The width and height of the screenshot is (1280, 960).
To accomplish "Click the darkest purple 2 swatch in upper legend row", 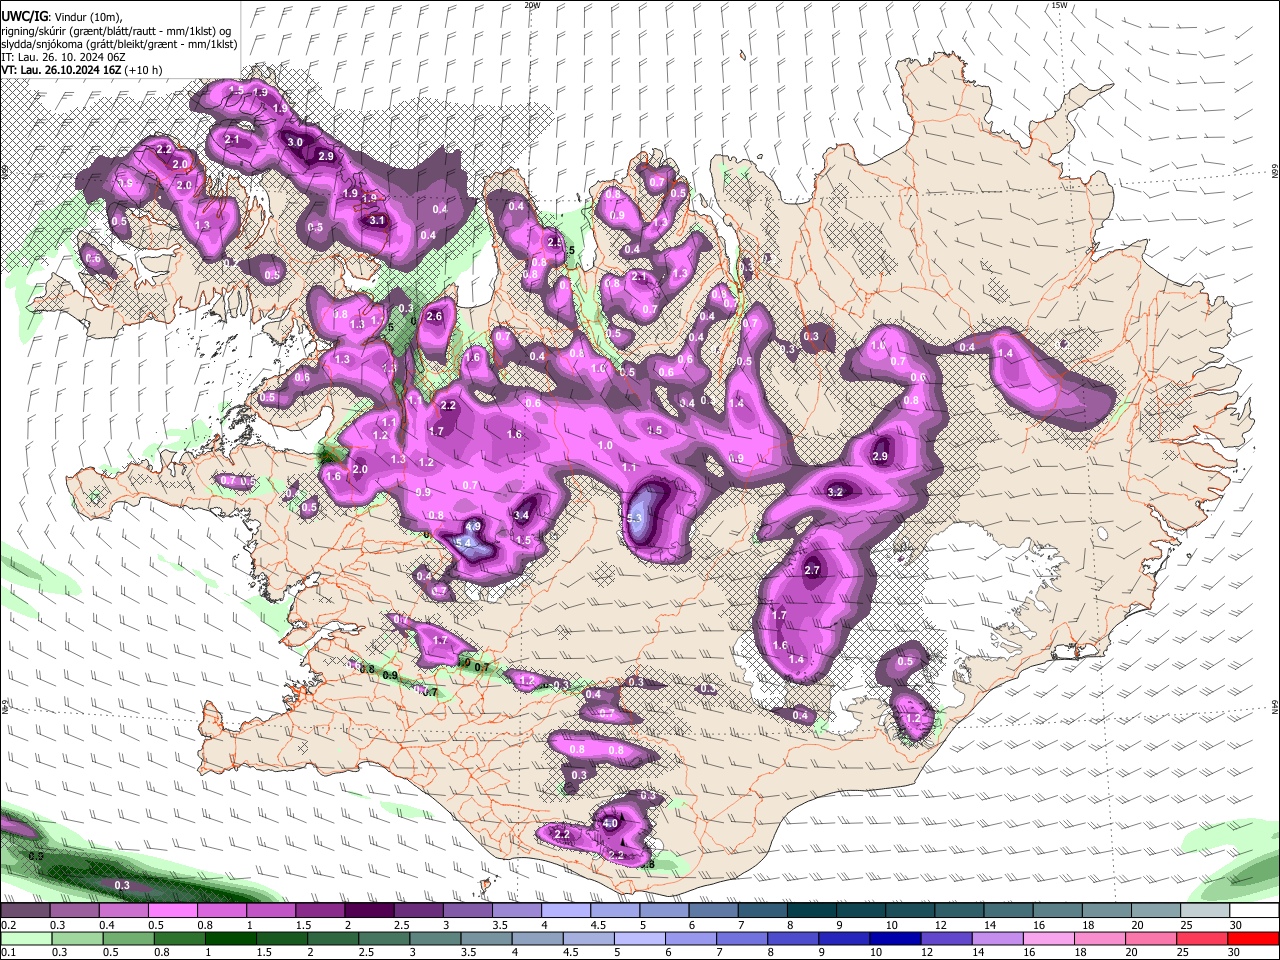I will (x=368, y=911).
